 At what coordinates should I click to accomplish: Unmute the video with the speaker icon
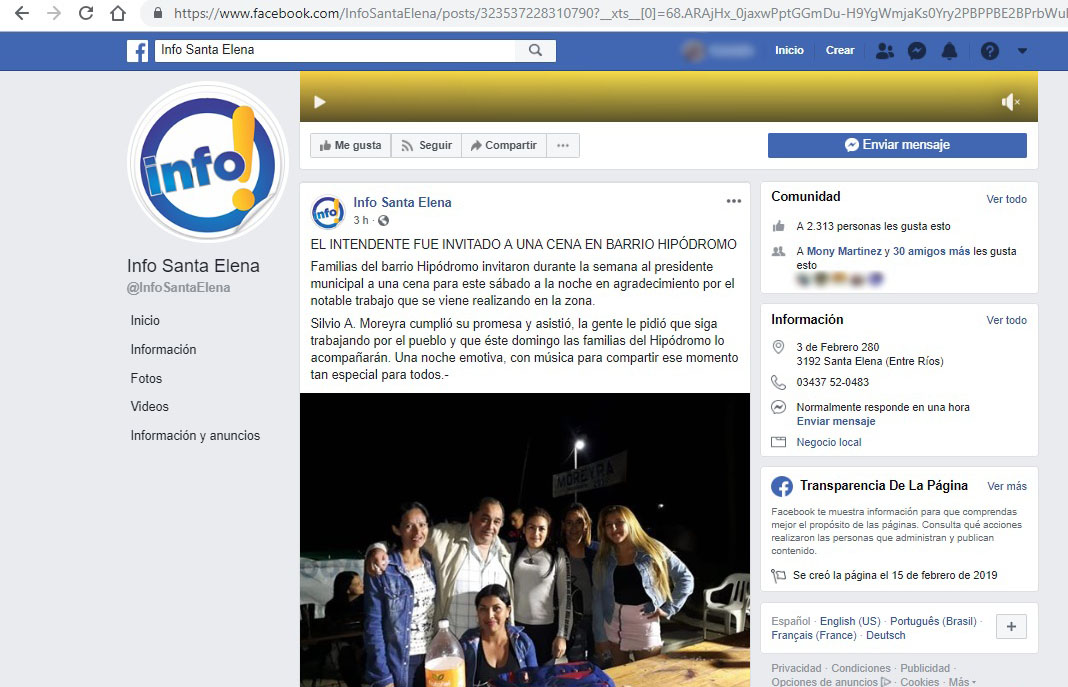(x=1008, y=101)
